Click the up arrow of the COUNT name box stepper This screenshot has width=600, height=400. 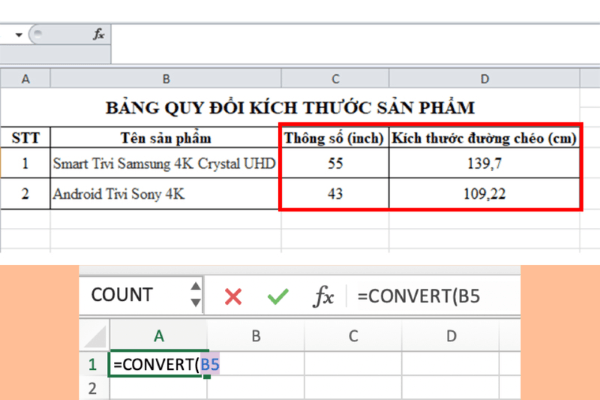point(196,286)
